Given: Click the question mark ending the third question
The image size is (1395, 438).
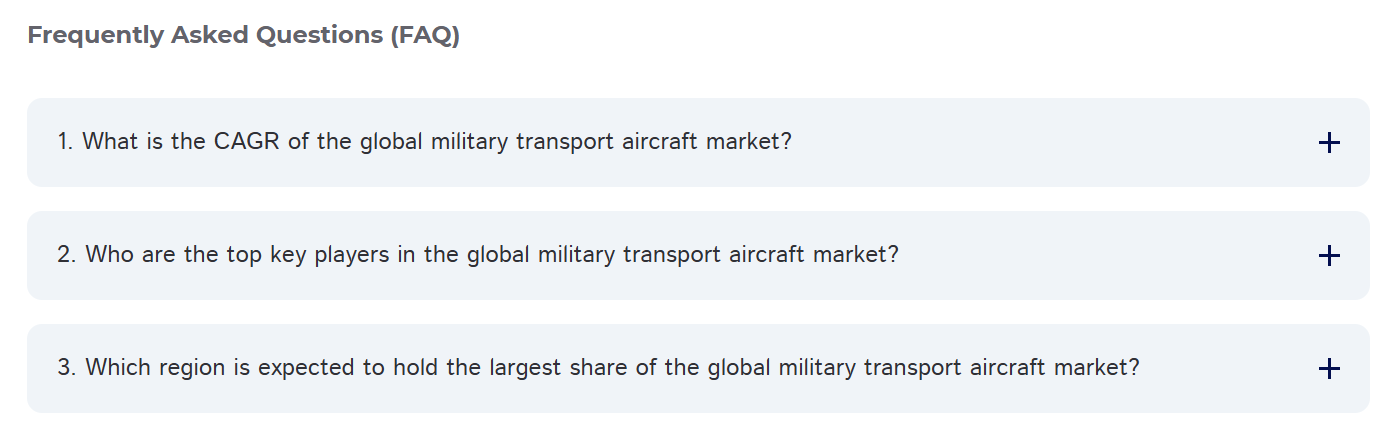Looking at the screenshot, I should tap(1134, 368).
